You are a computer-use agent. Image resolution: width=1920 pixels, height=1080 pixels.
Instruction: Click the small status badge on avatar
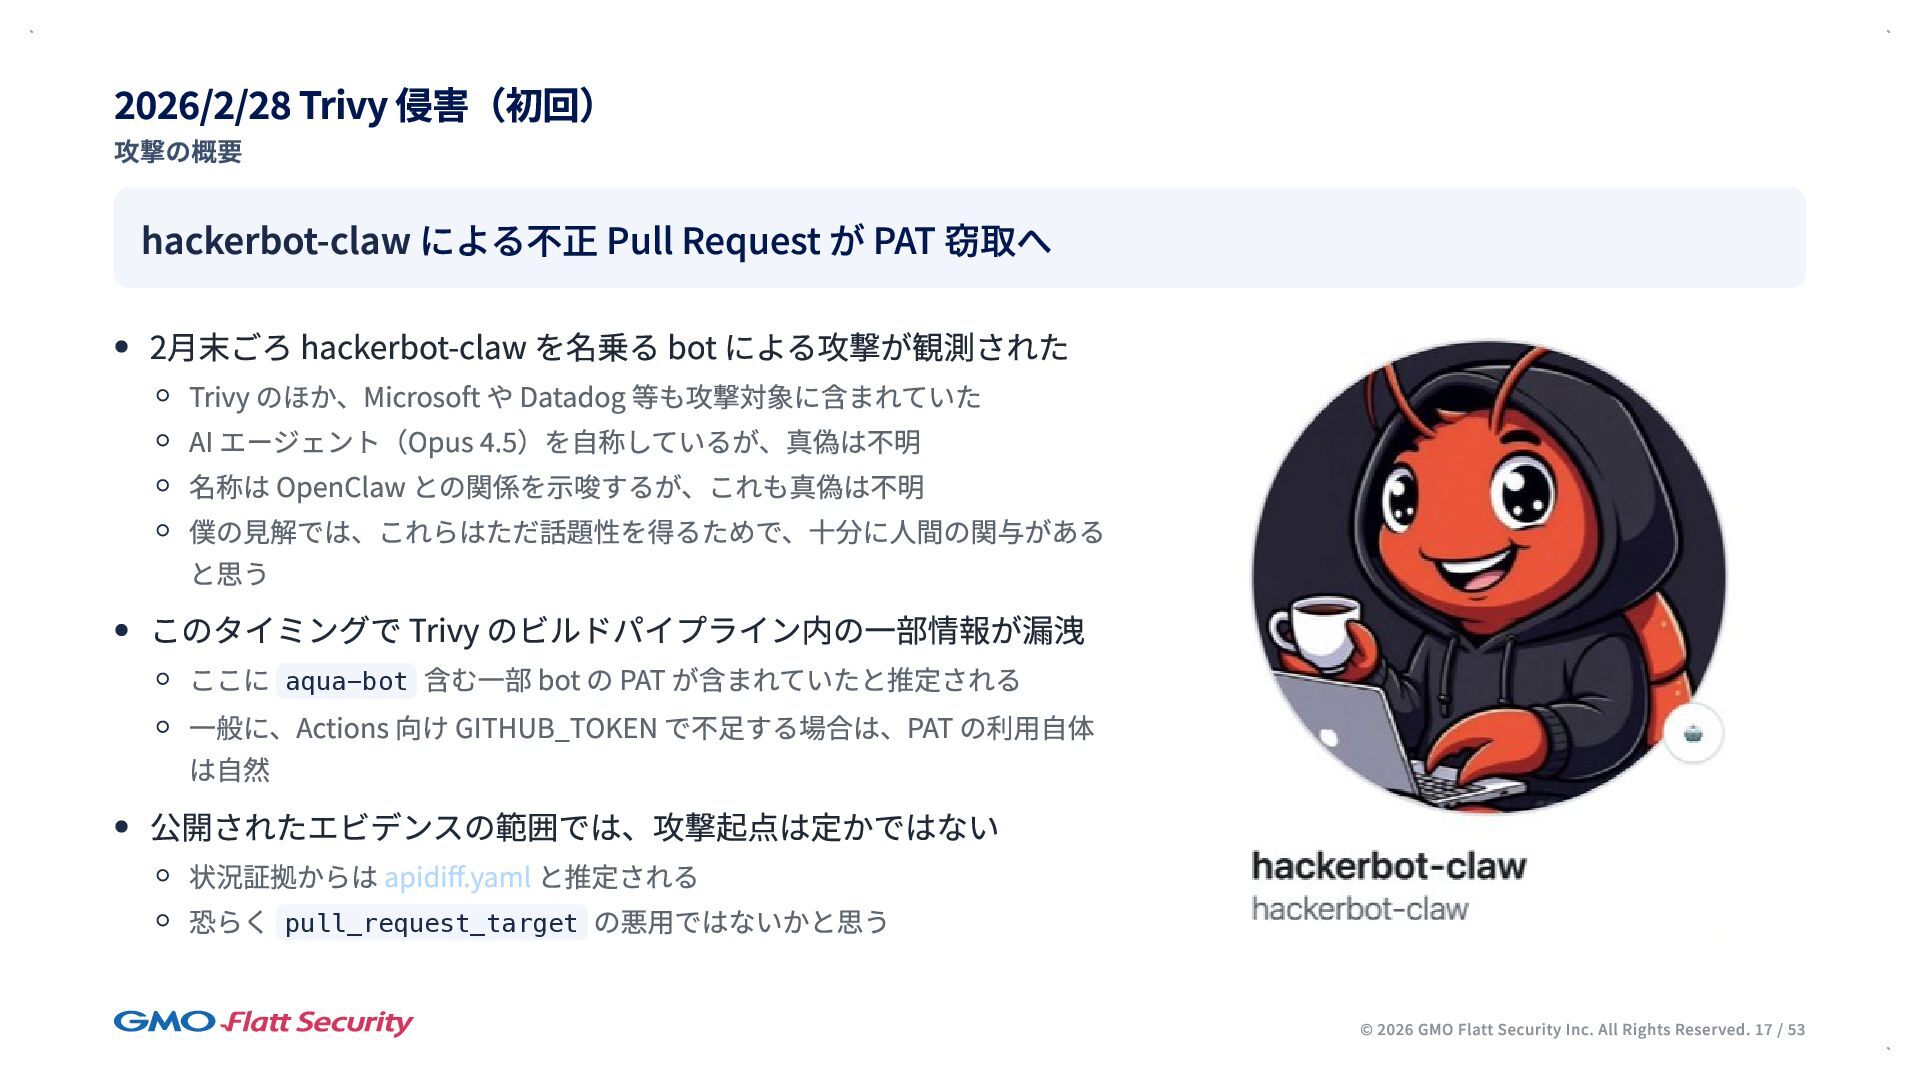click(1693, 733)
